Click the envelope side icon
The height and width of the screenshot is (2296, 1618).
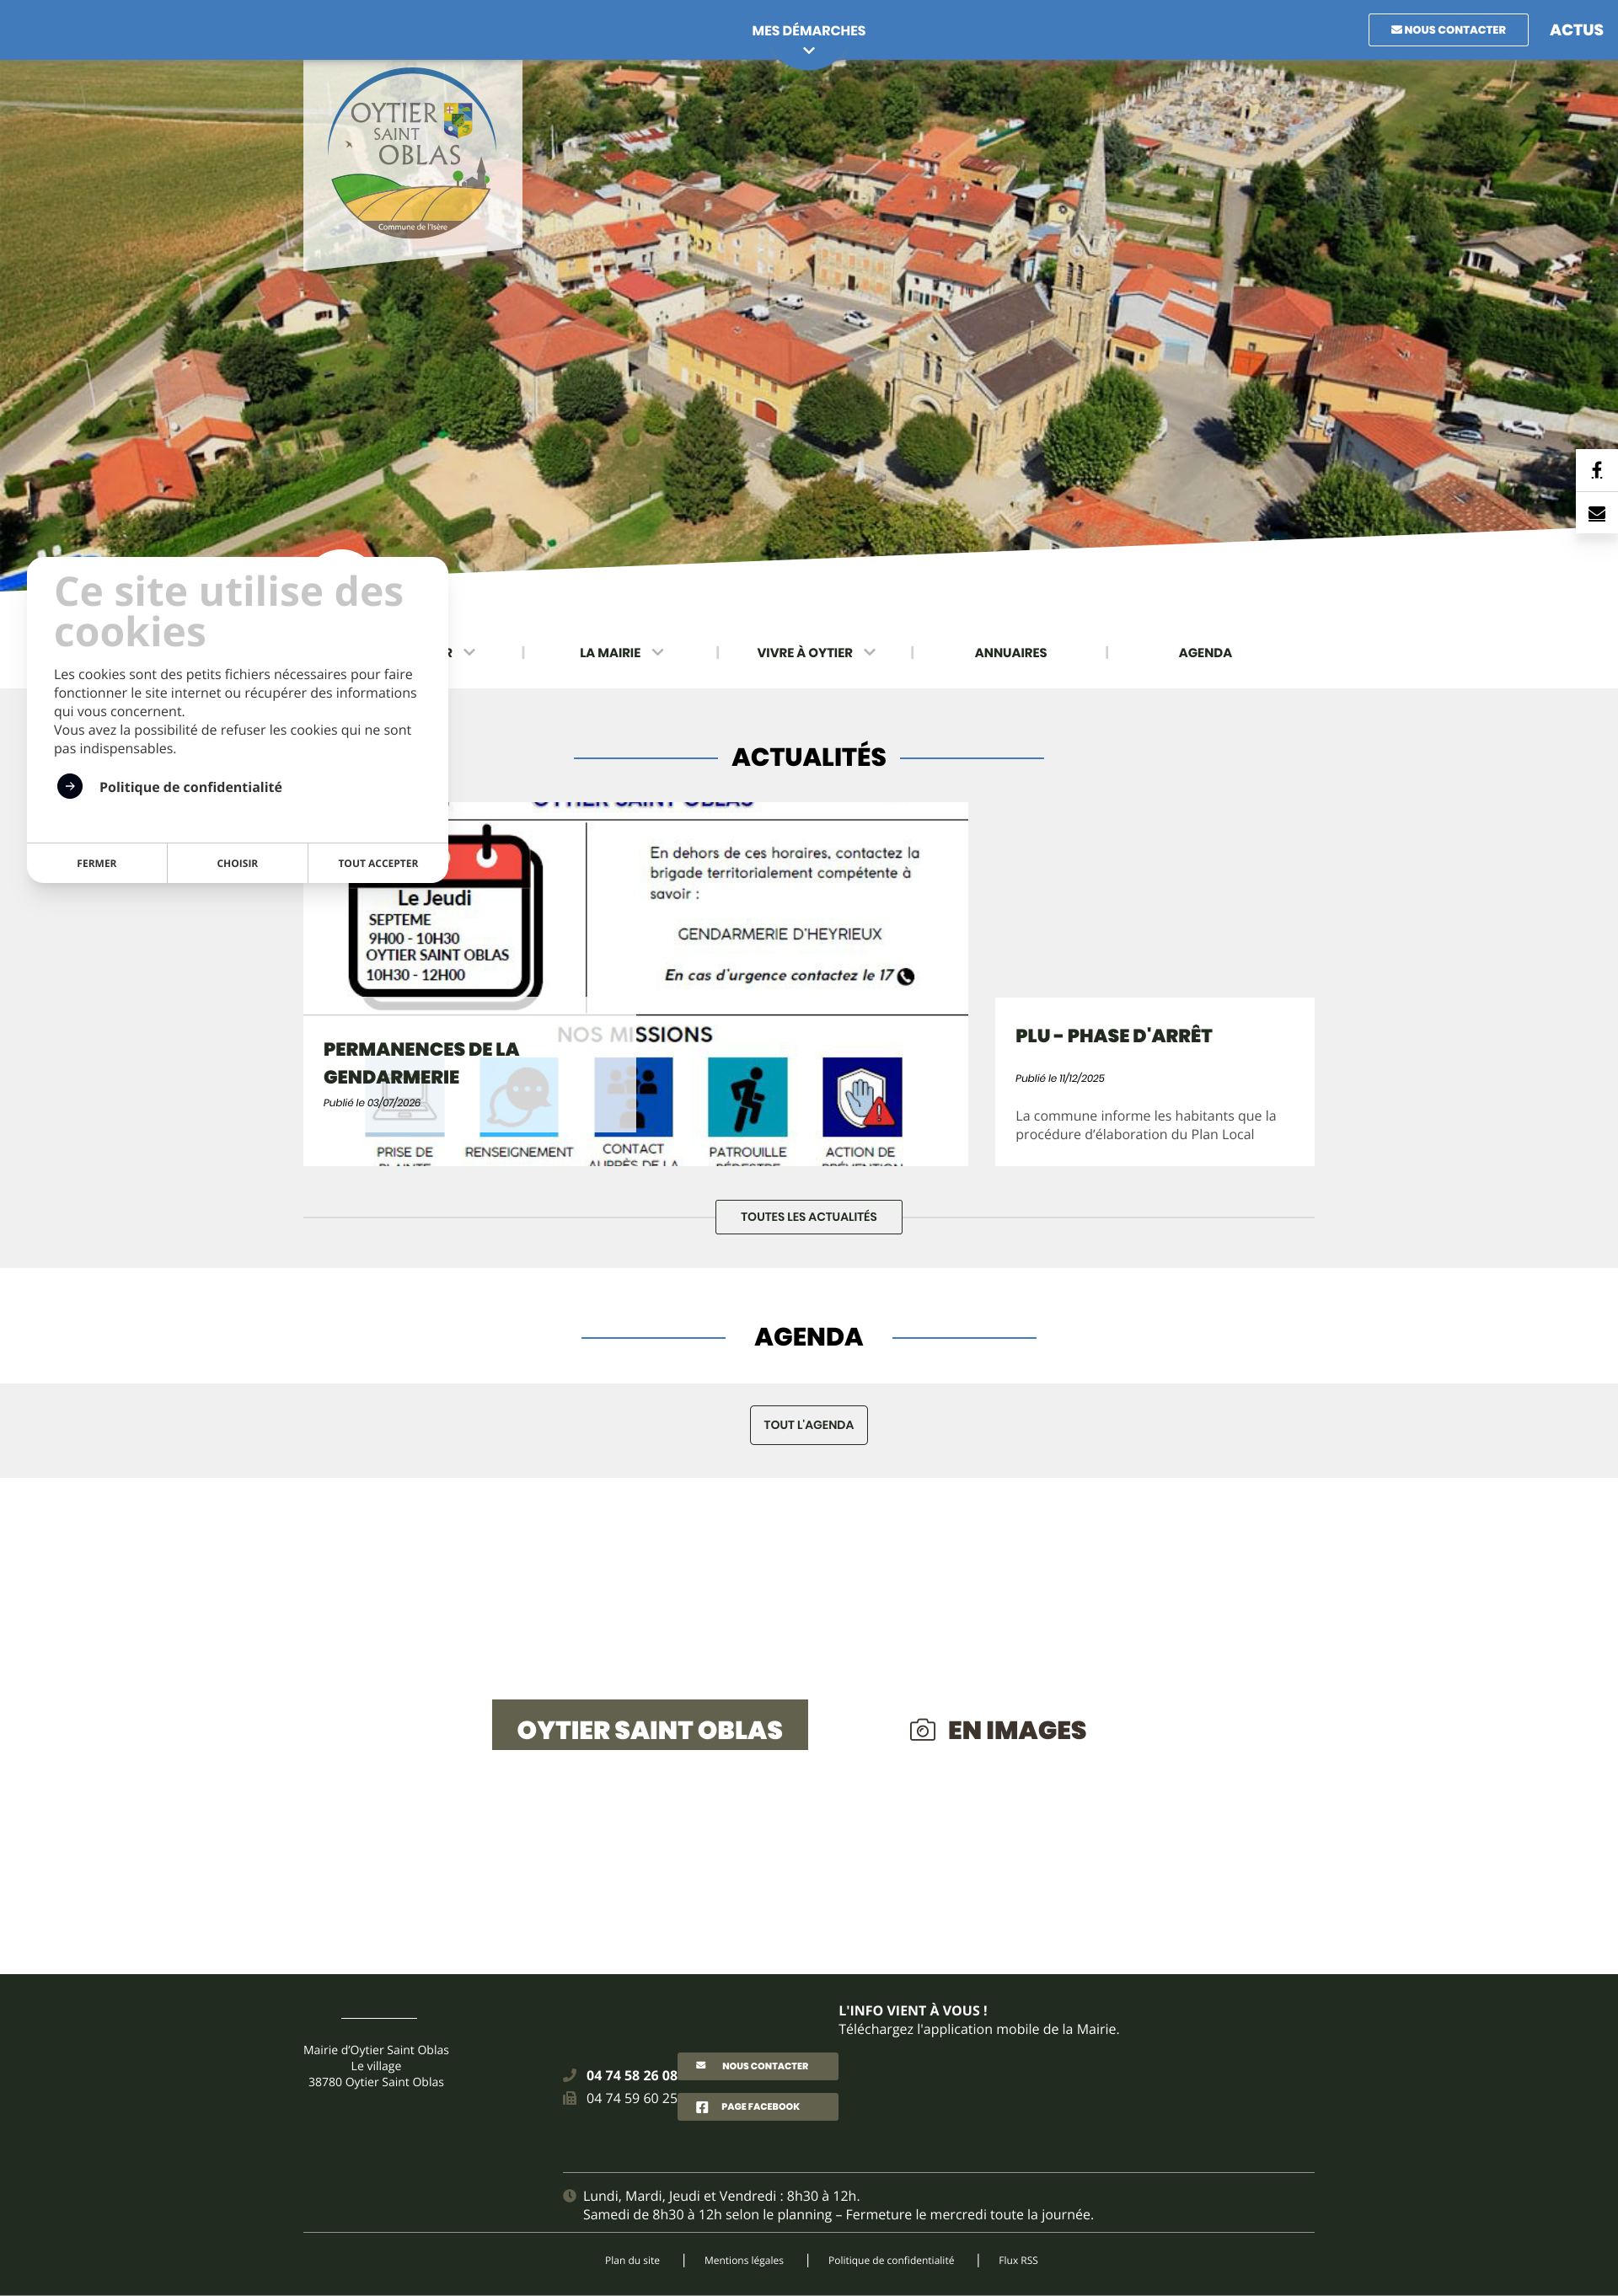pyautogui.click(x=1597, y=513)
